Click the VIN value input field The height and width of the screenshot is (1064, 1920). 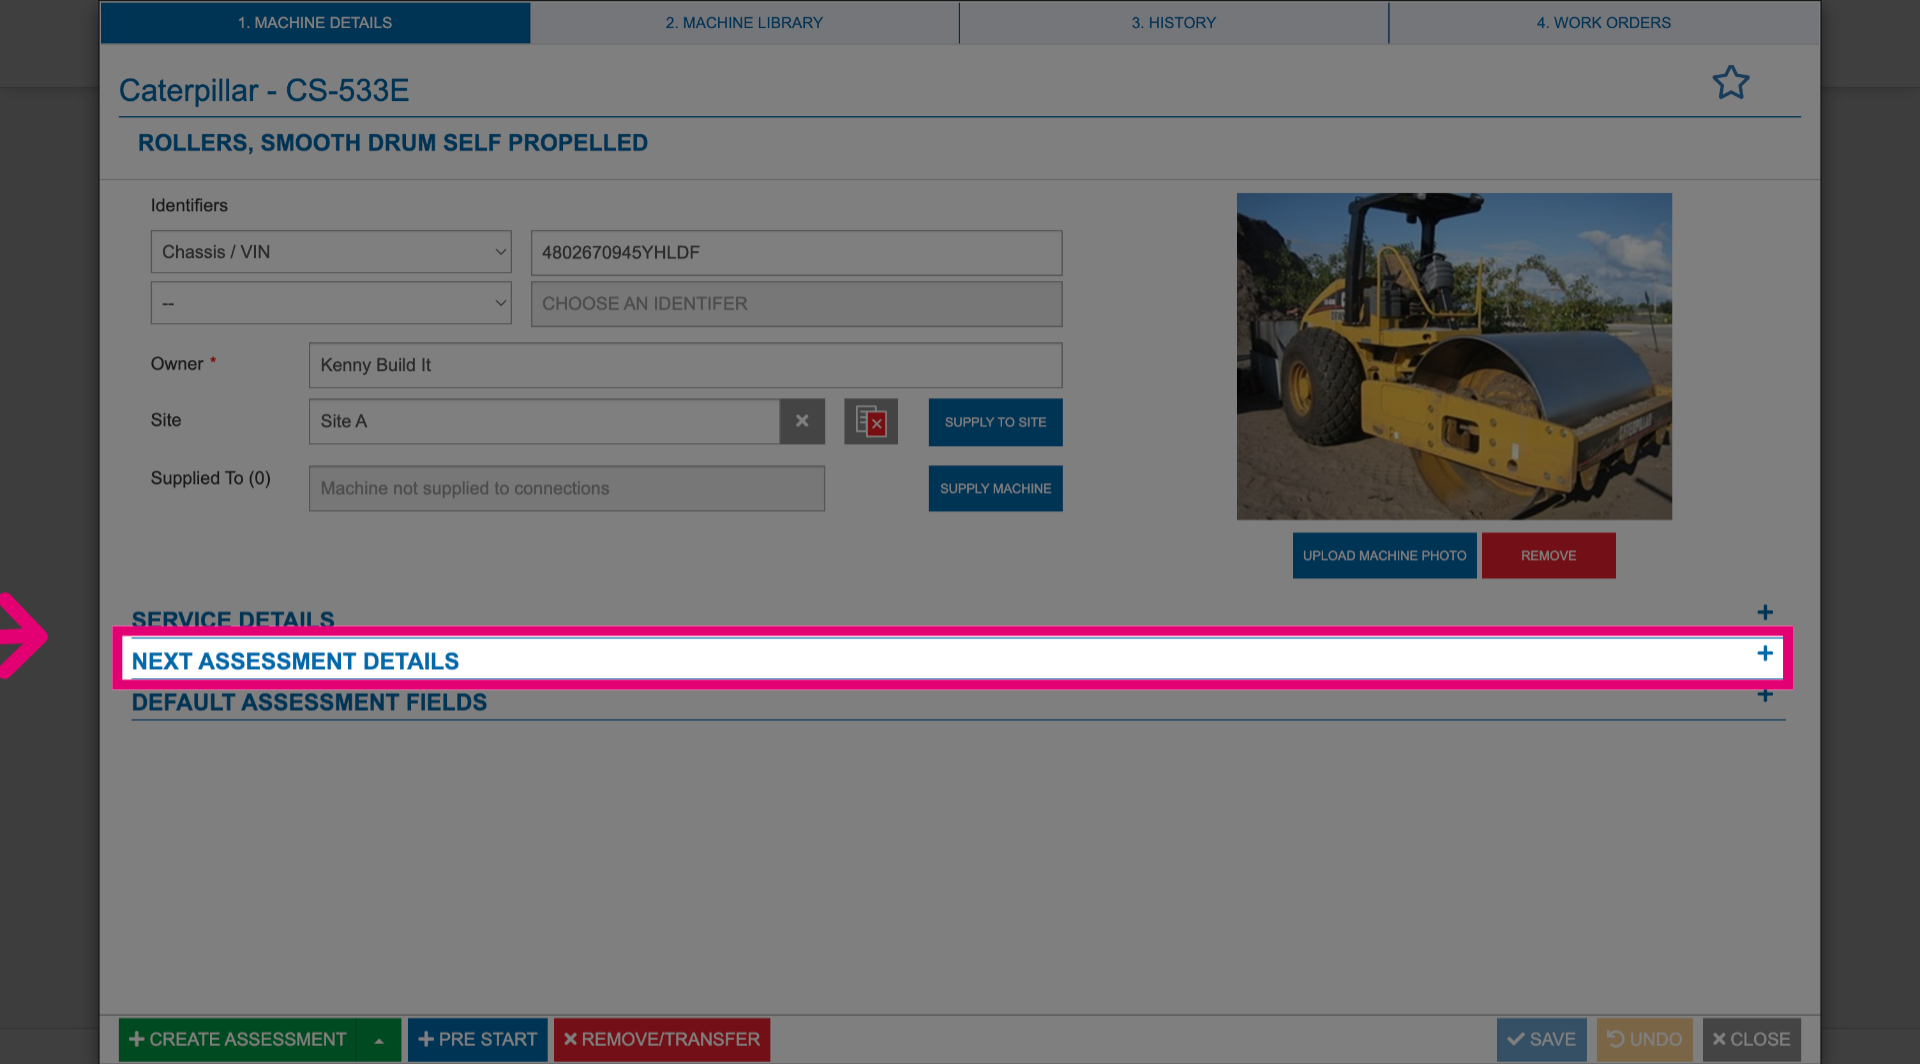[x=796, y=253]
